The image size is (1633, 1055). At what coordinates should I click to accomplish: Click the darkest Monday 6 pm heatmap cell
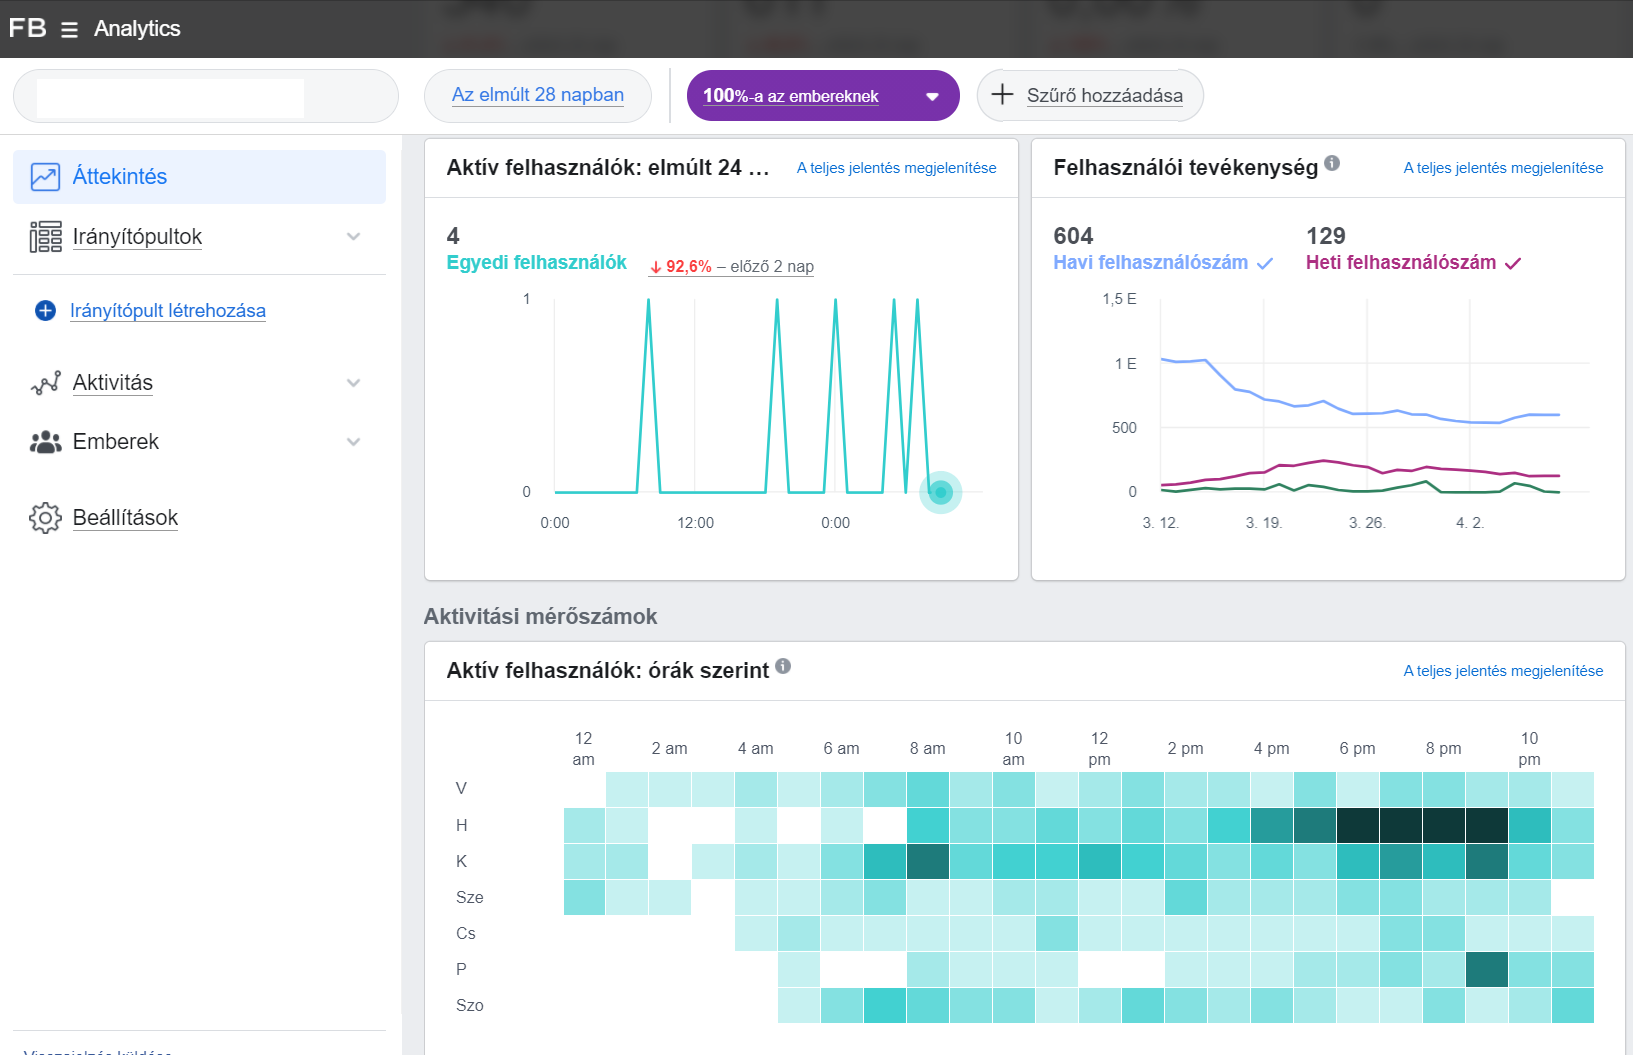pyautogui.click(x=1358, y=826)
